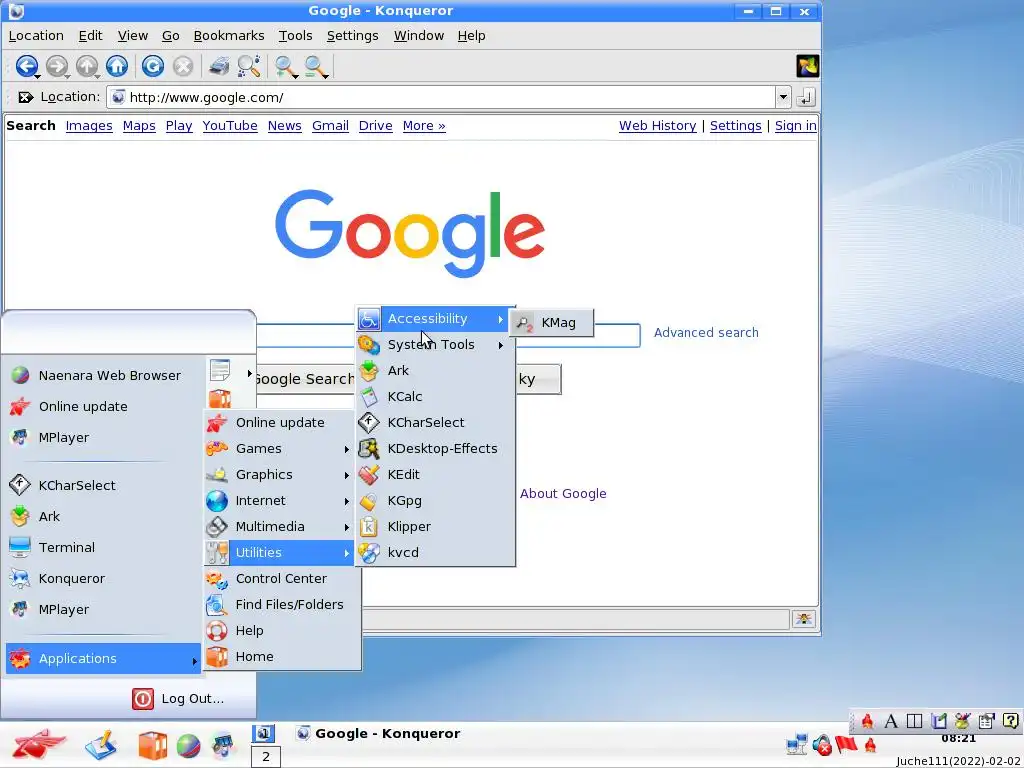This screenshot has height=768, width=1024.
Task: Open the About Google link
Action: point(563,494)
